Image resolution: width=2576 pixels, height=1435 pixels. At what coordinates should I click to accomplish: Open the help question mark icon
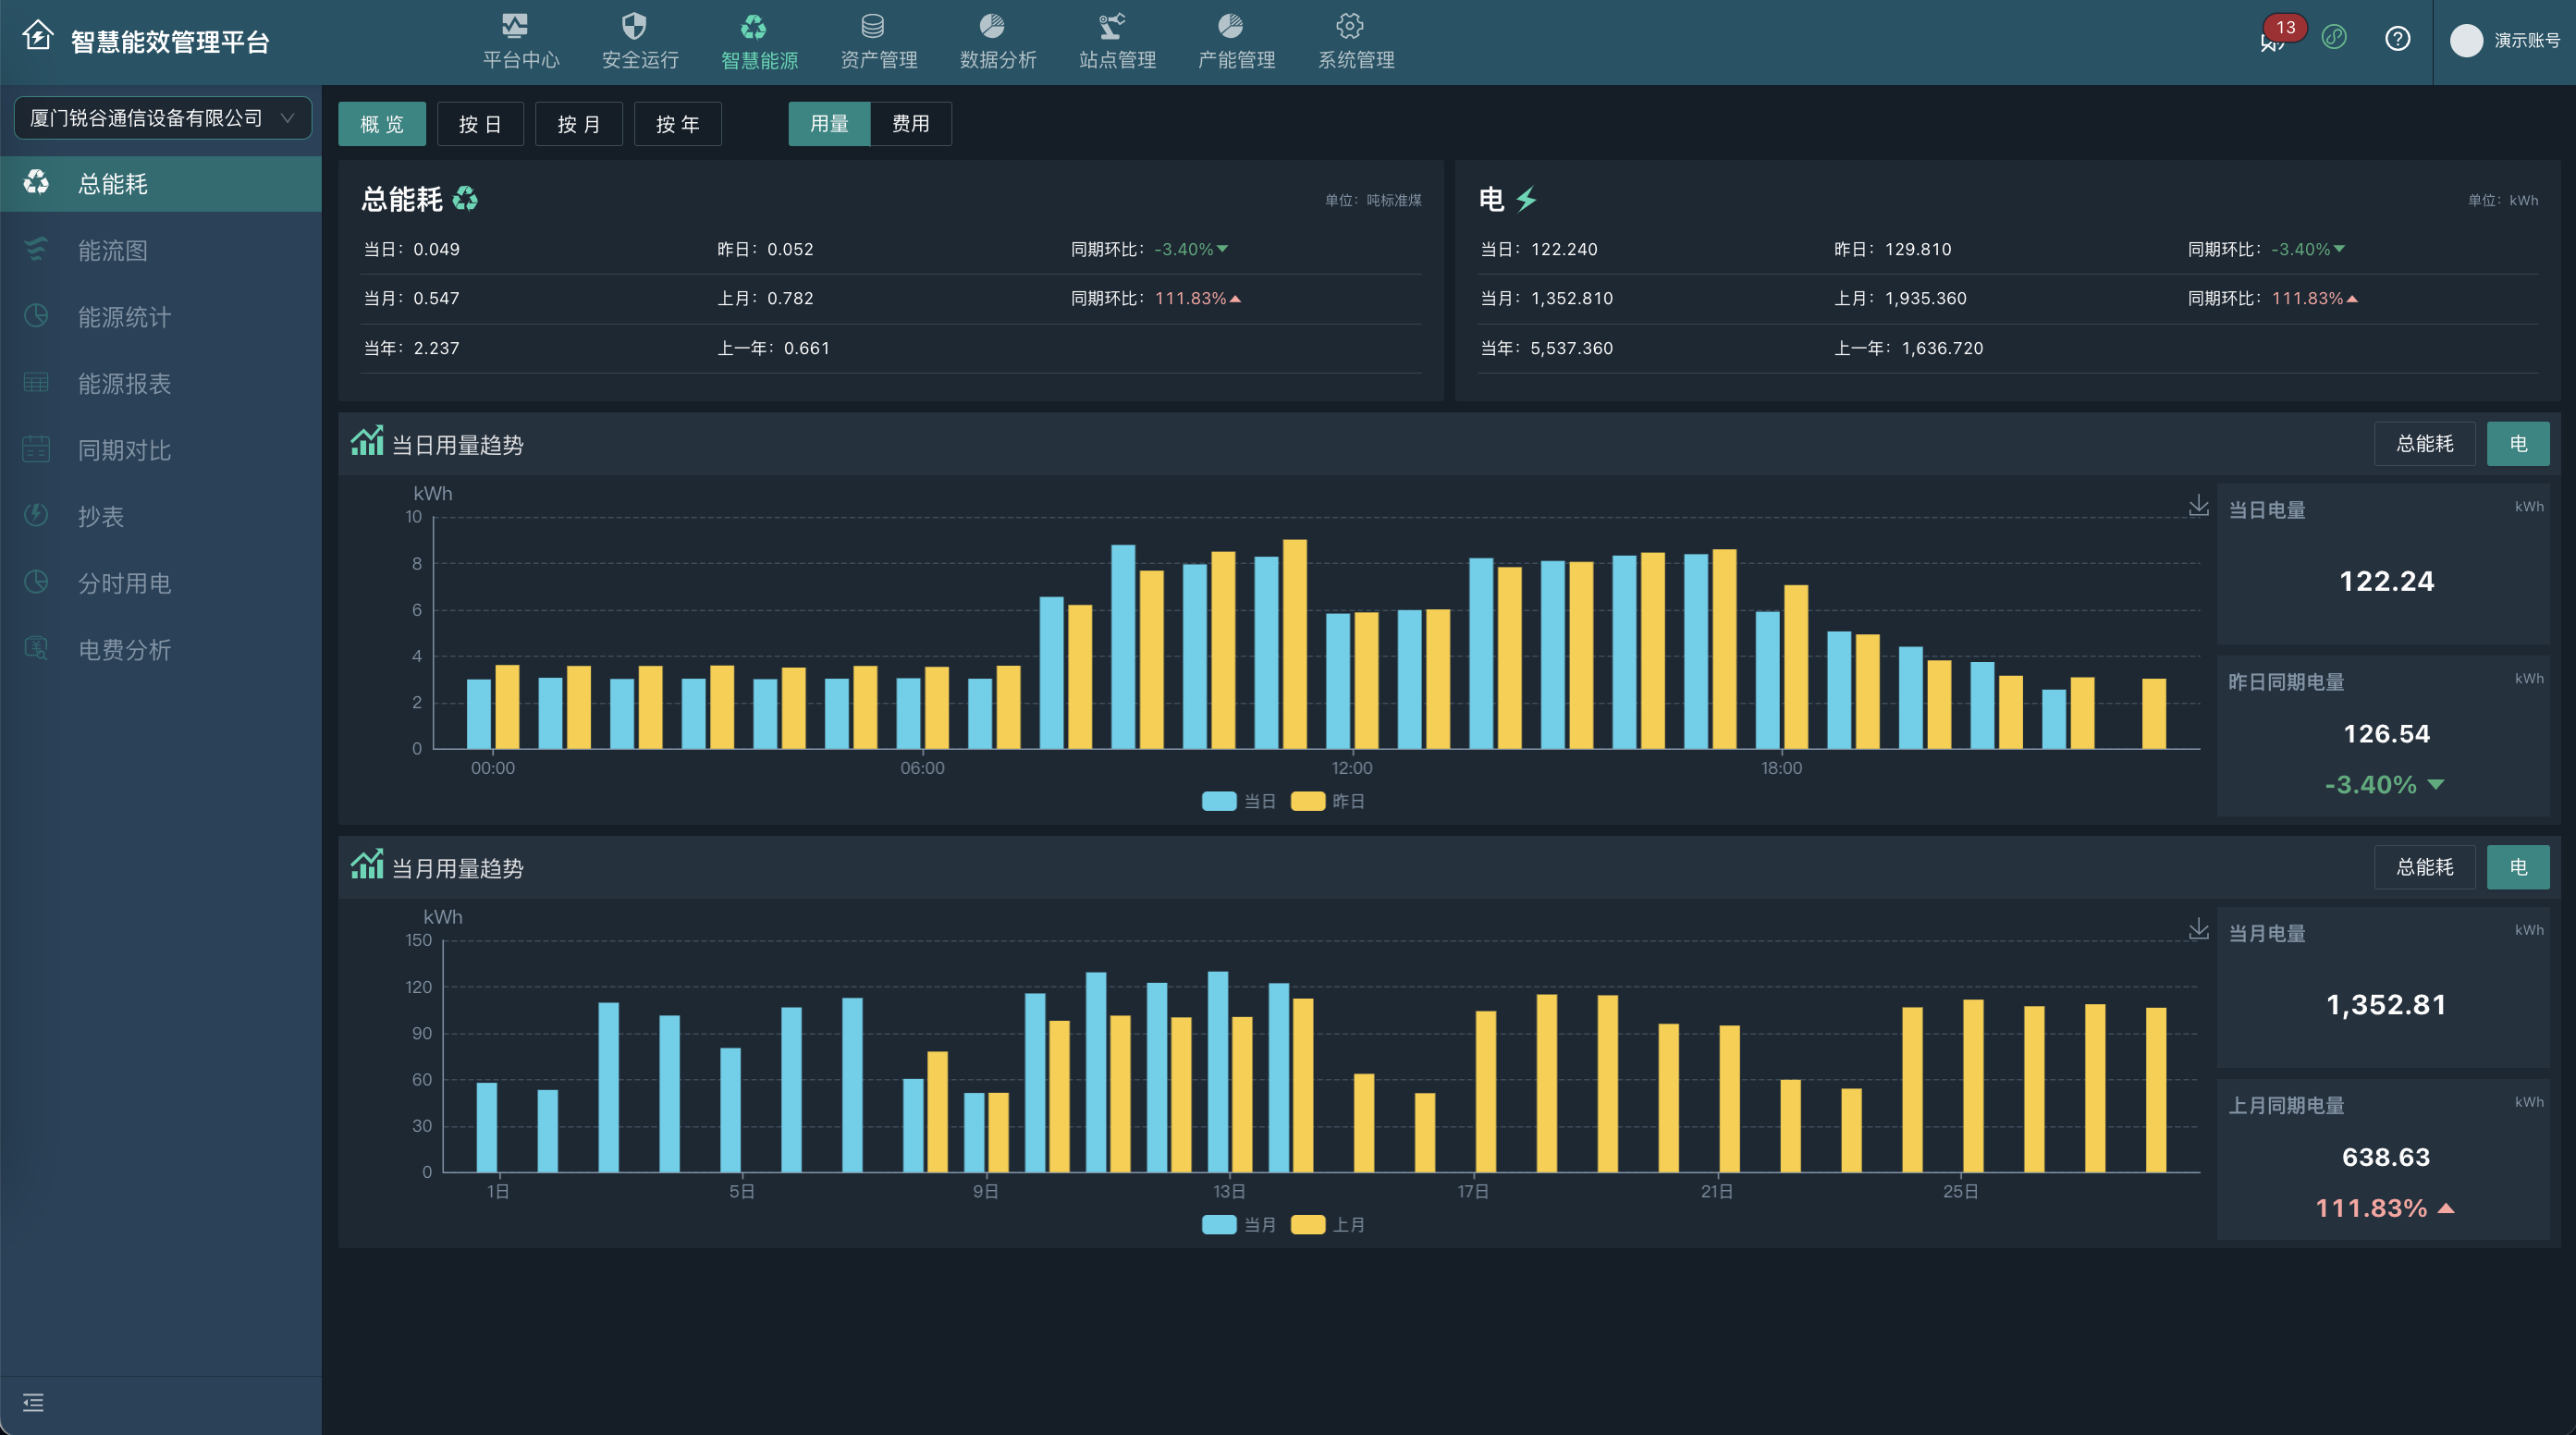pos(2397,39)
